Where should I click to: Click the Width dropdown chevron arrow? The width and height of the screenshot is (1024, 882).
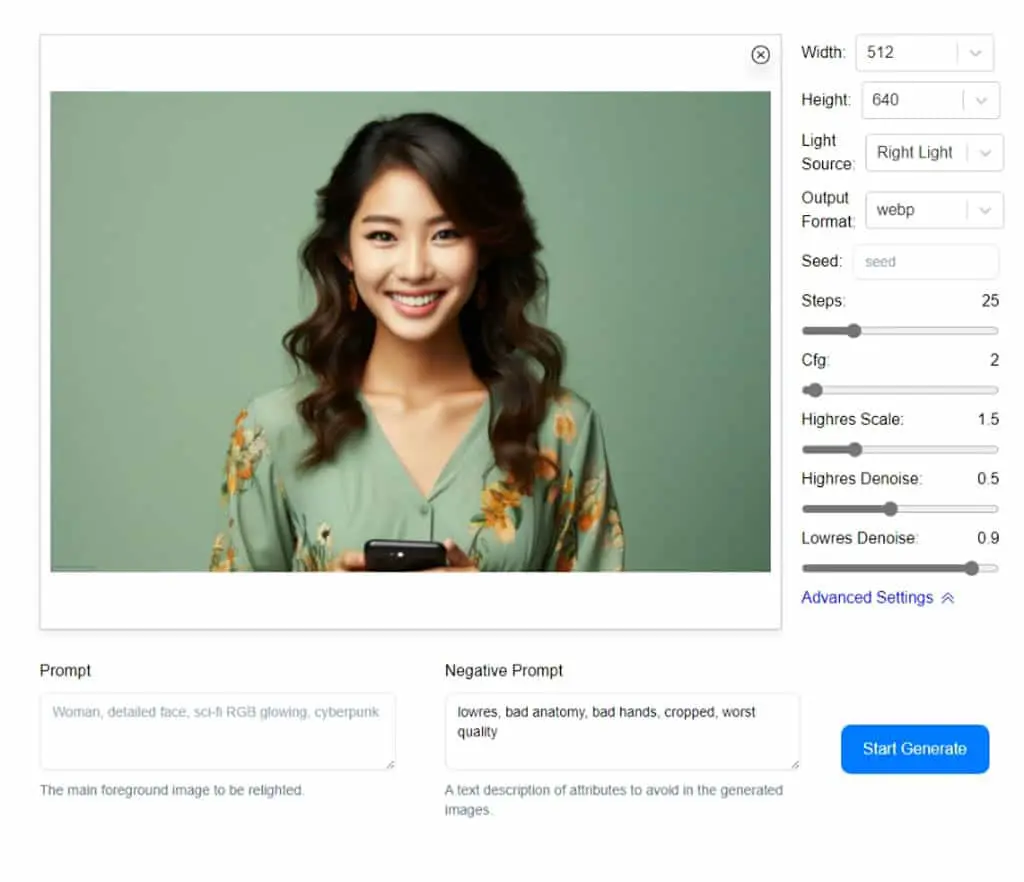coord(976,53)
